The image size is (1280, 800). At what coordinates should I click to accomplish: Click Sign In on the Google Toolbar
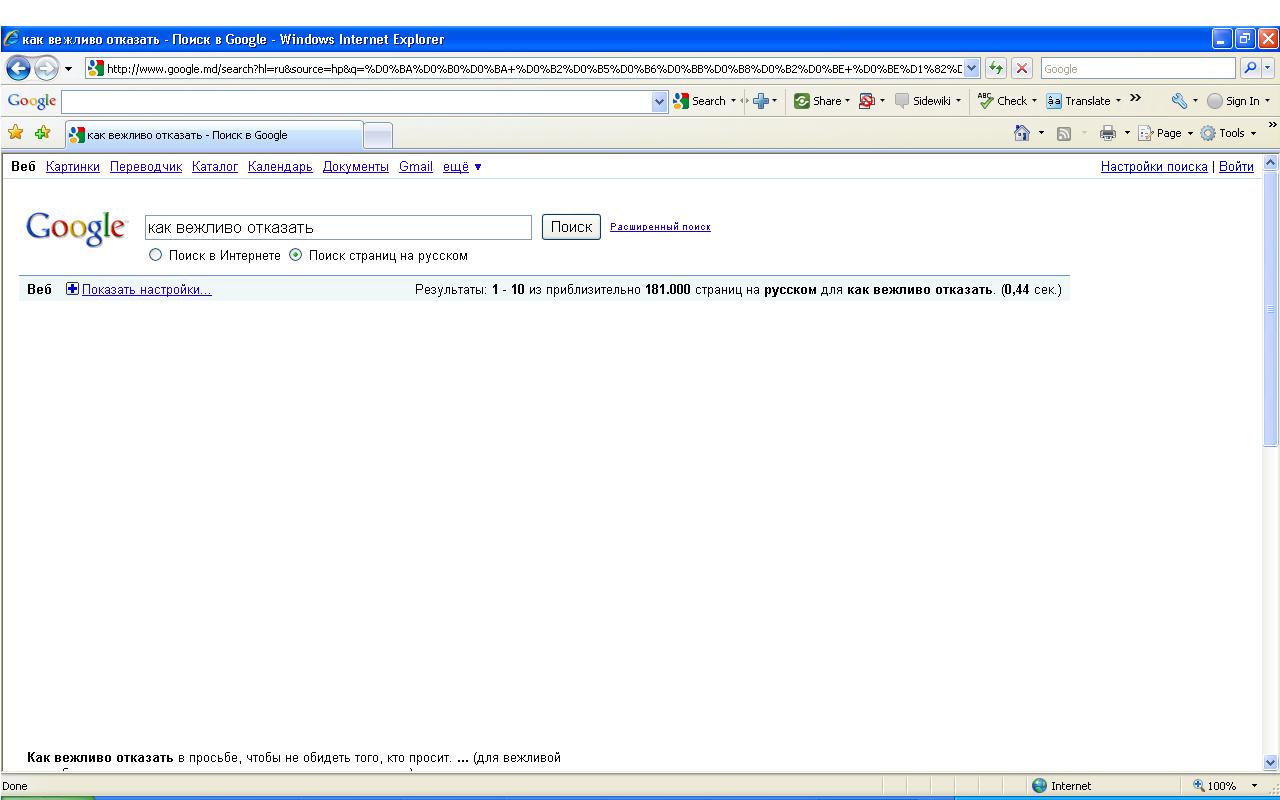pos(1234,101)
